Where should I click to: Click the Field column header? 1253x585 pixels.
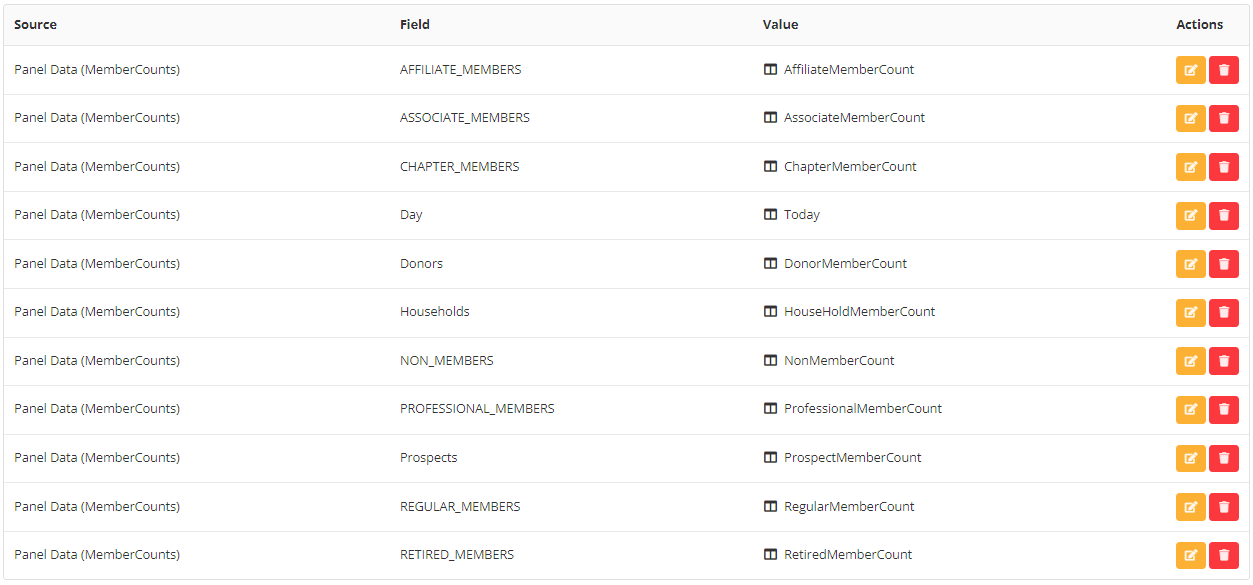click(x=415, y=25)
